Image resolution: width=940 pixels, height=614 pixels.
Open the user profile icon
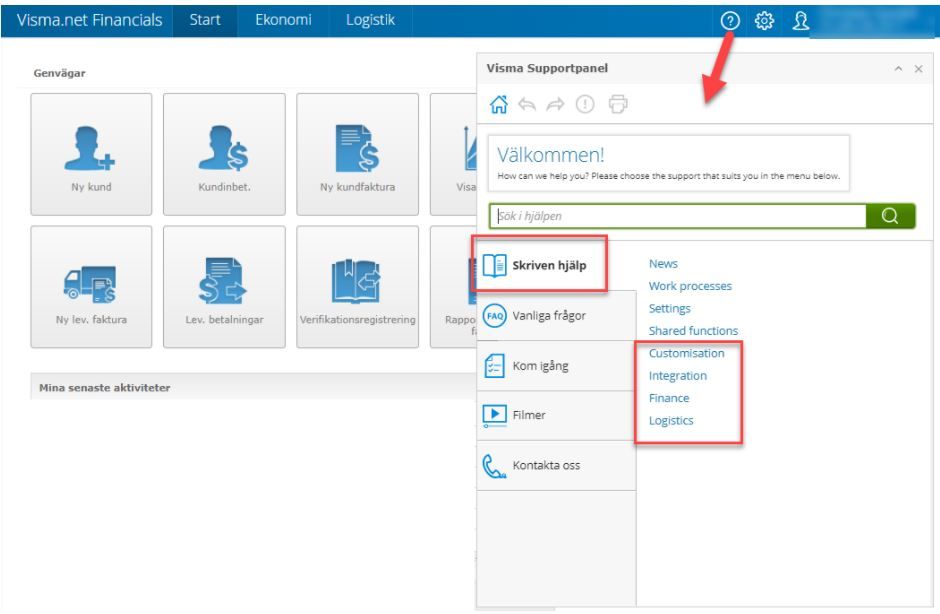(800, 21)
